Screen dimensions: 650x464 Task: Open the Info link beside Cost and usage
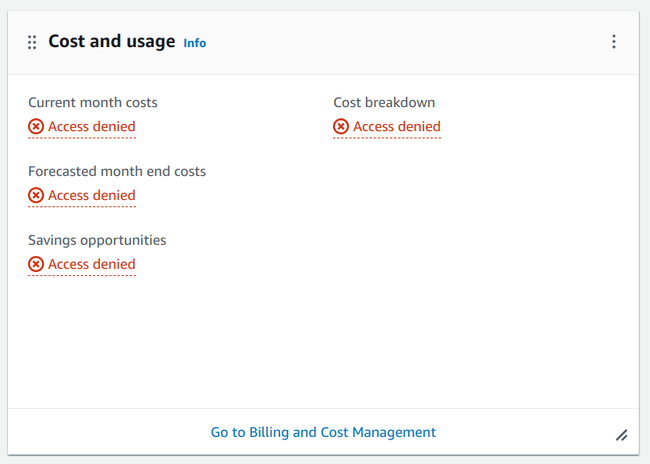tap(195, 43)
